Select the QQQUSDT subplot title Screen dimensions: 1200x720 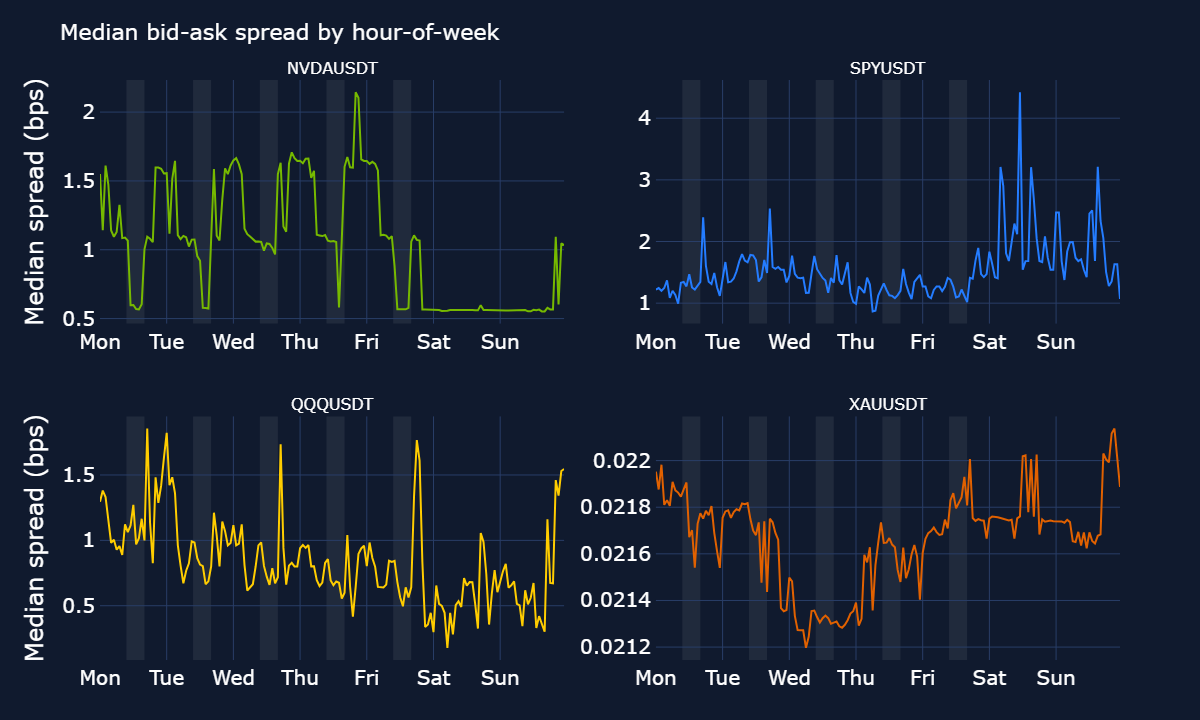point(332,405)
